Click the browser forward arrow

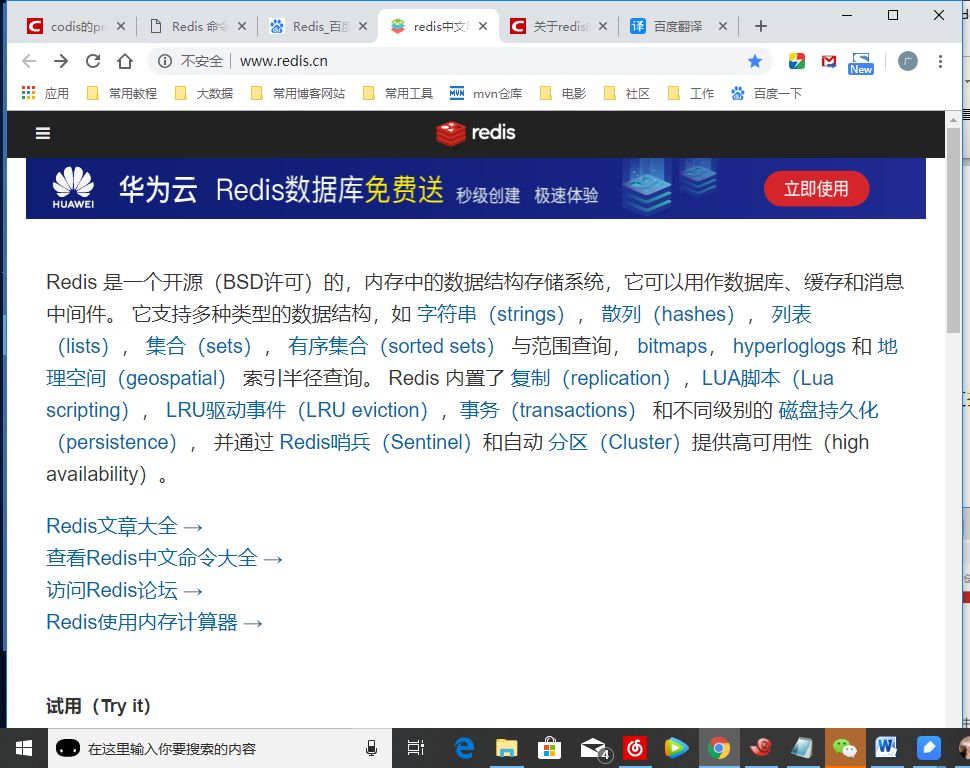[x=61, y=61]
